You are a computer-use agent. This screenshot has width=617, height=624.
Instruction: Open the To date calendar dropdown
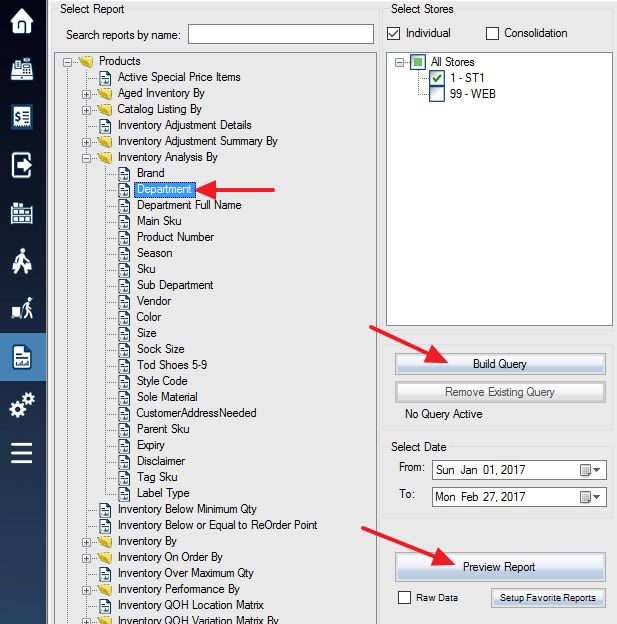(x=590, y=497)
